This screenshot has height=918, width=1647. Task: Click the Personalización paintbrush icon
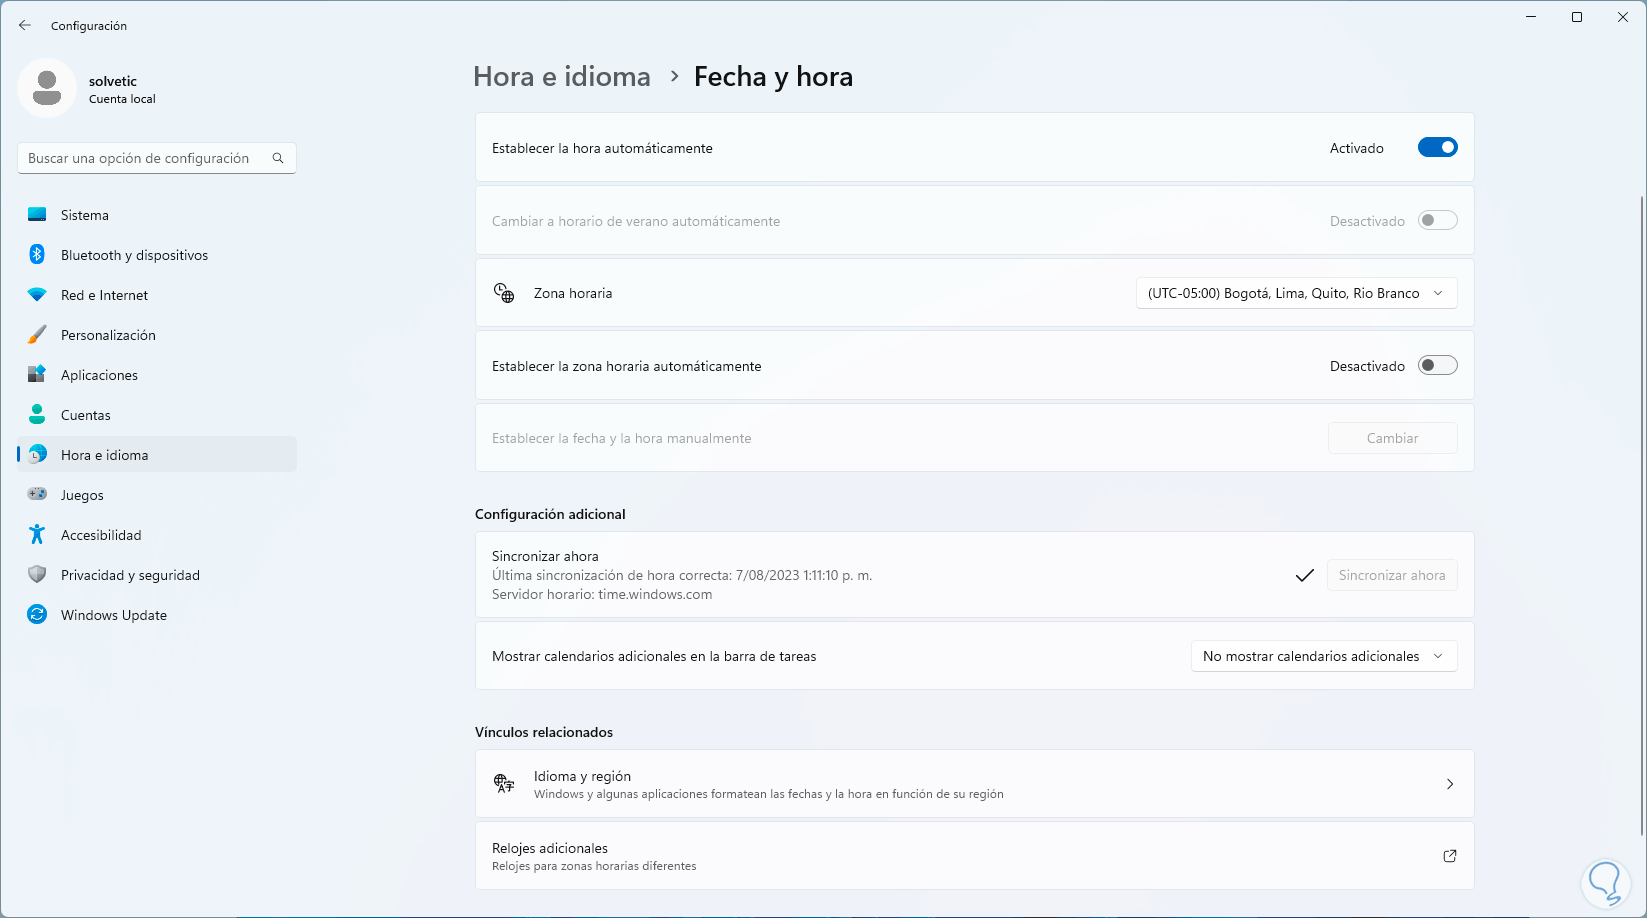[x=37, y=335]
